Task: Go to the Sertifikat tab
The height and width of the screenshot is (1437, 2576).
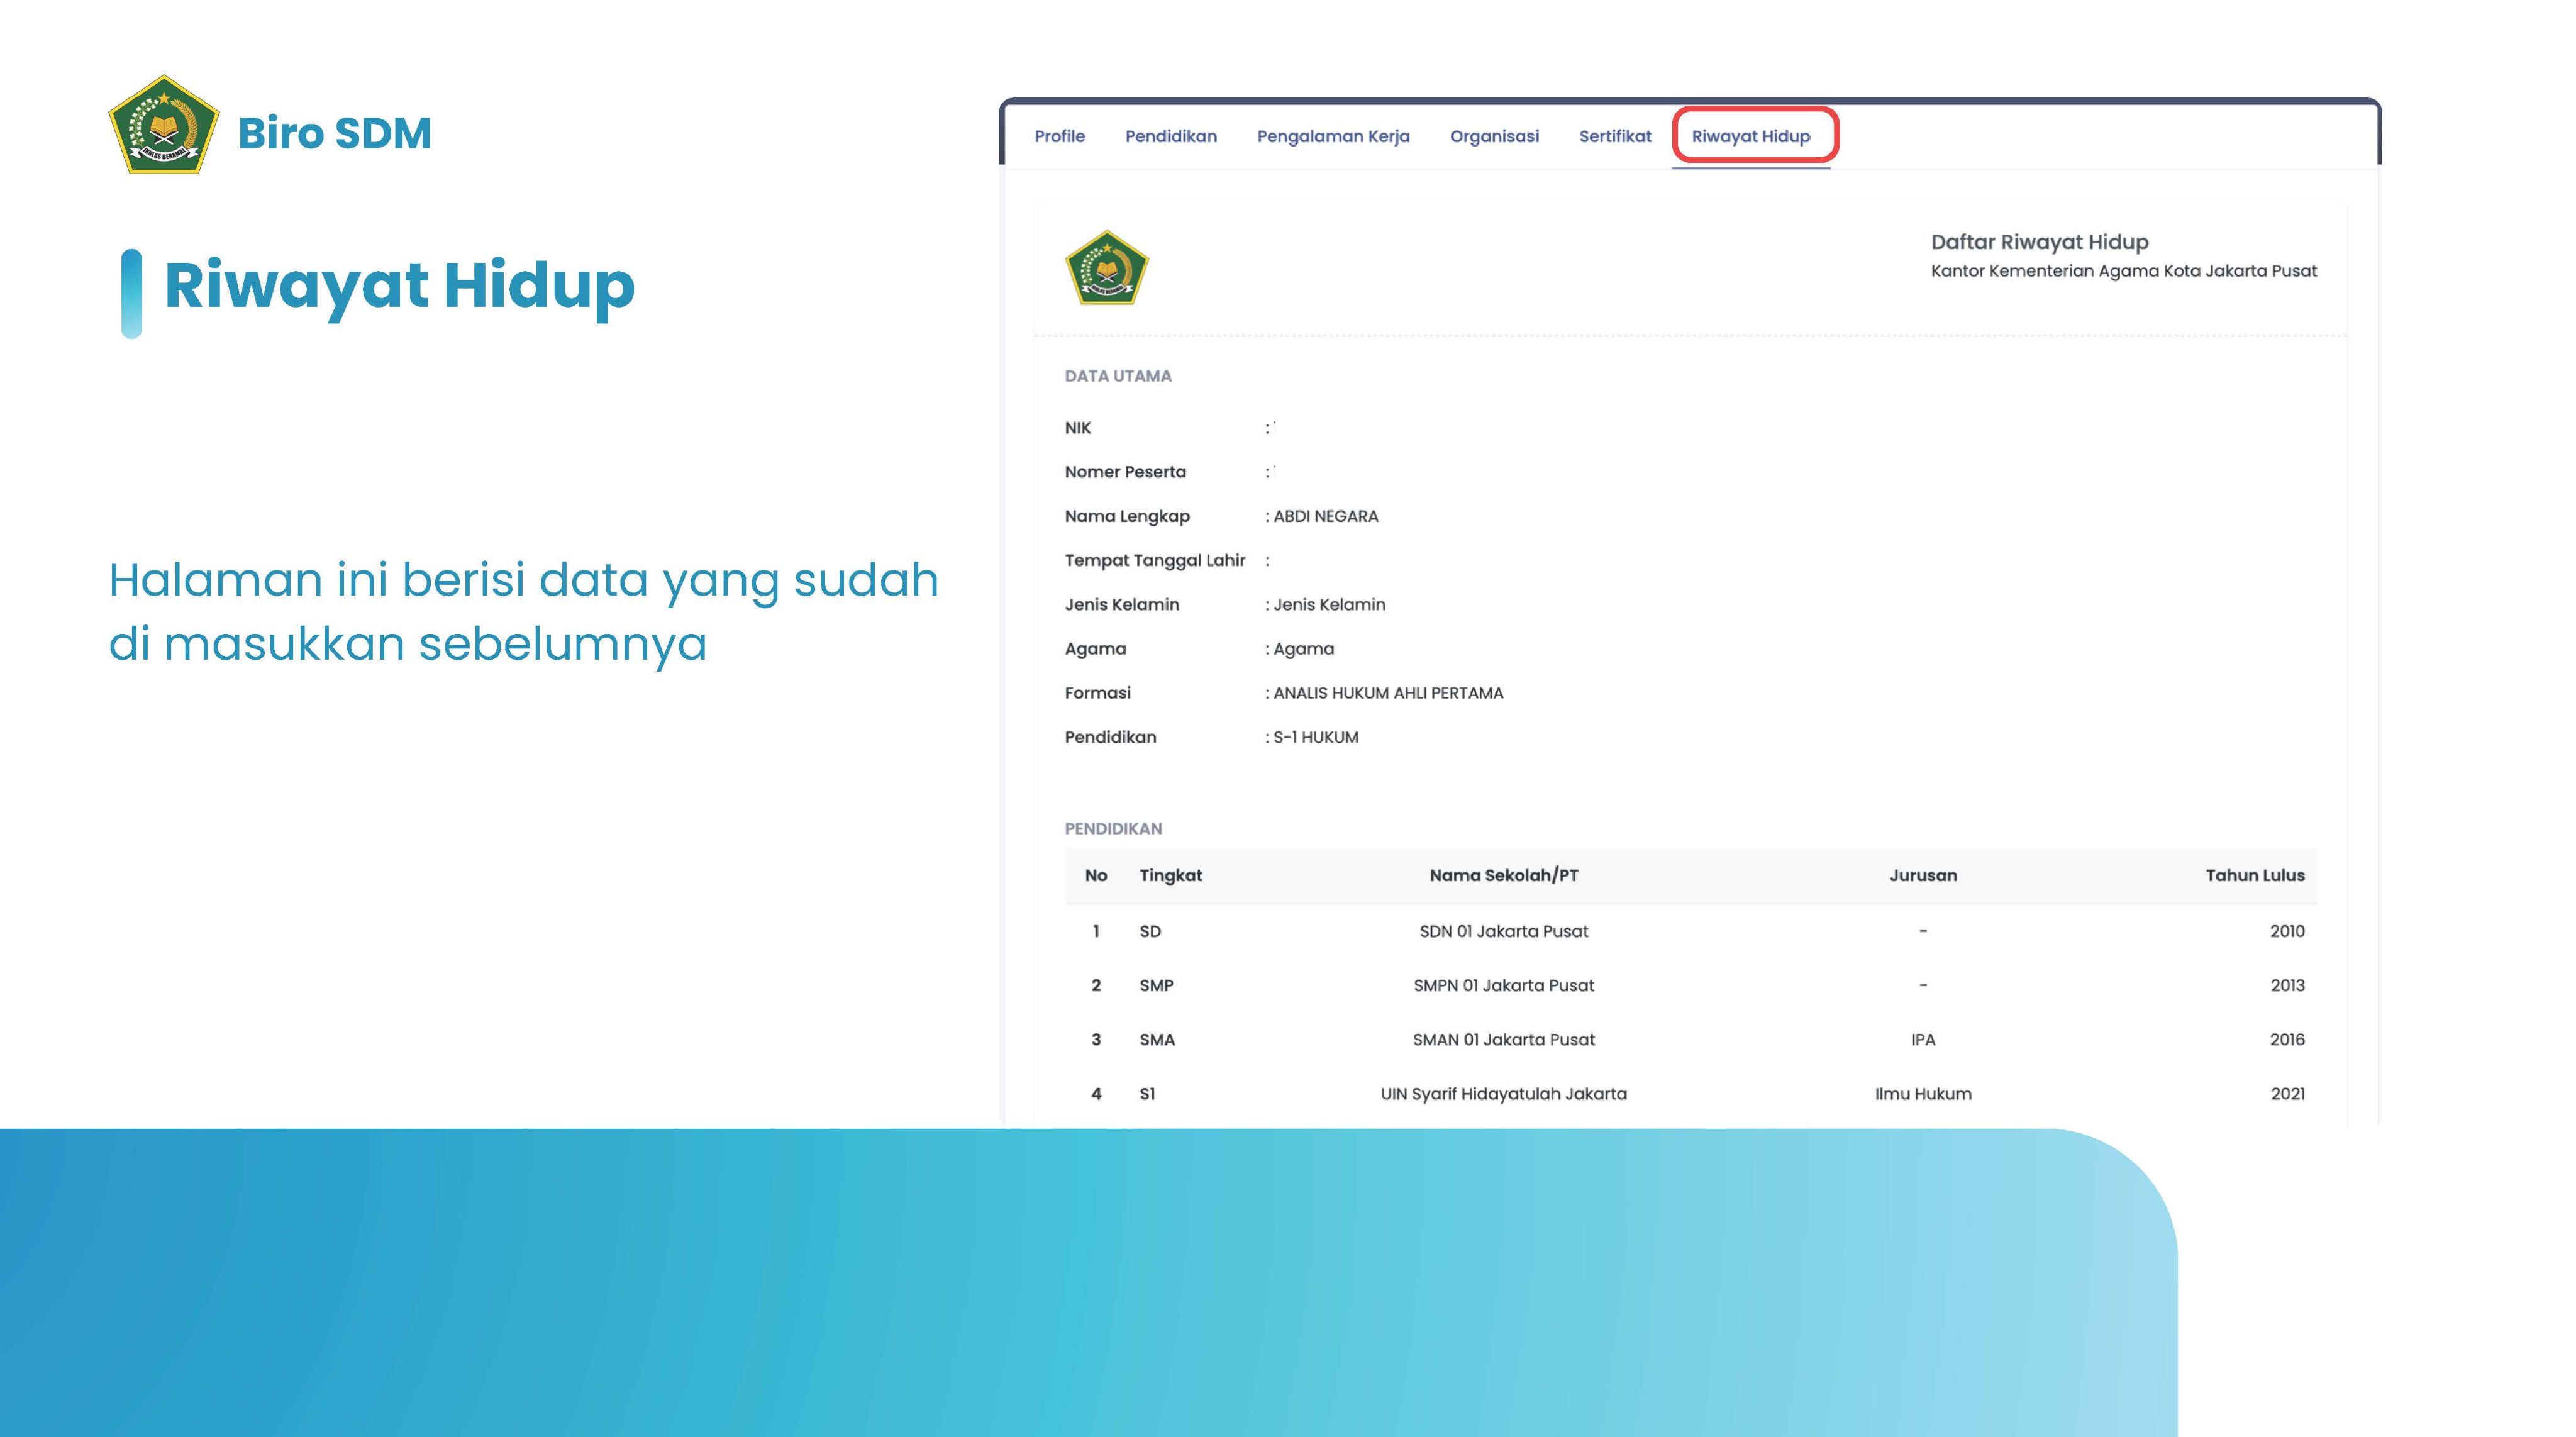Action: coord(1615,136)
